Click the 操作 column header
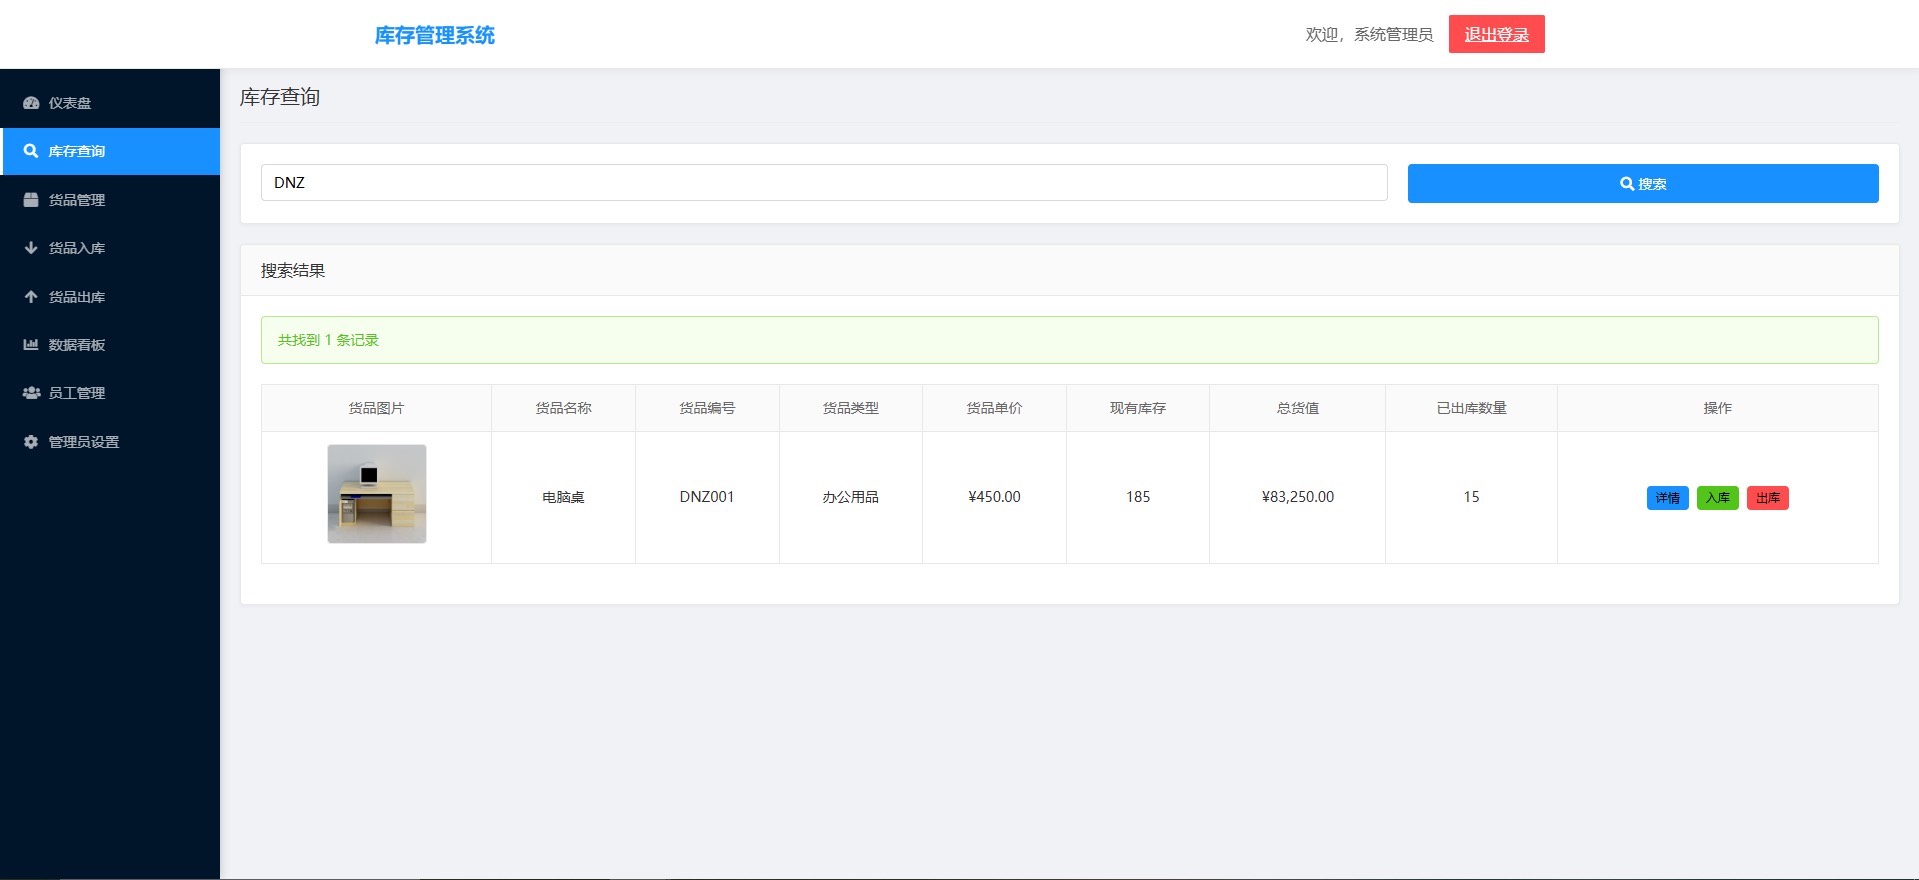 tap(1718, 408)
